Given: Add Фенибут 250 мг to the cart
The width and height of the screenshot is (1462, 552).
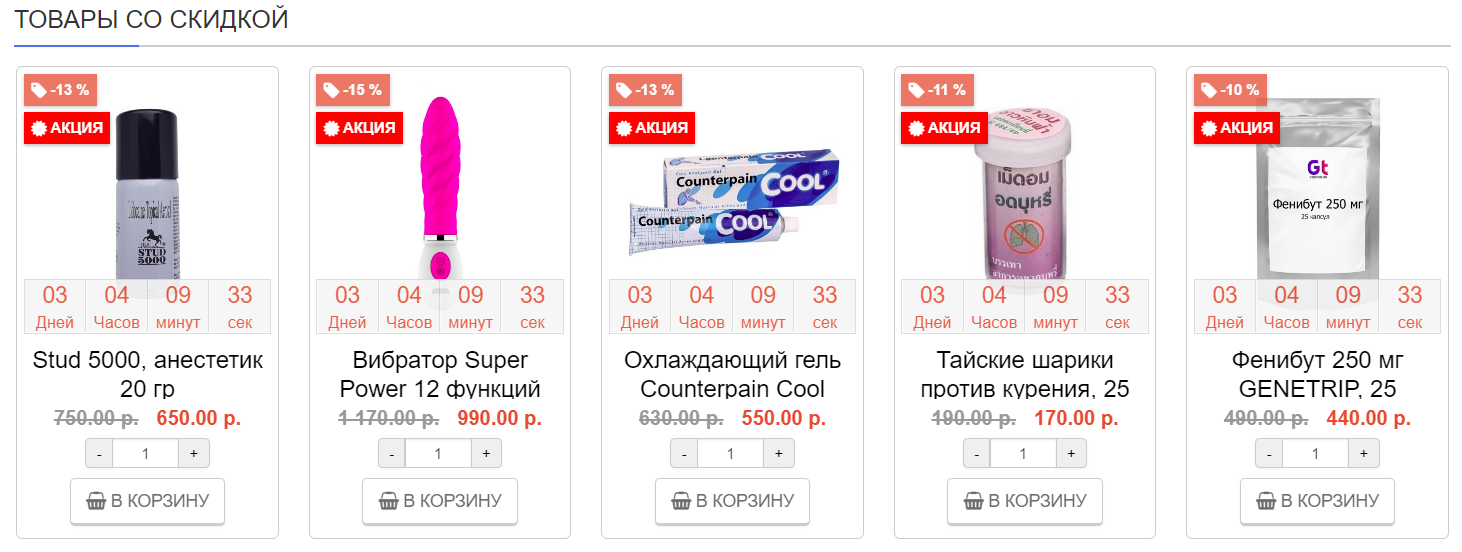Looking at the screenshot, I should coord(1317,501).
